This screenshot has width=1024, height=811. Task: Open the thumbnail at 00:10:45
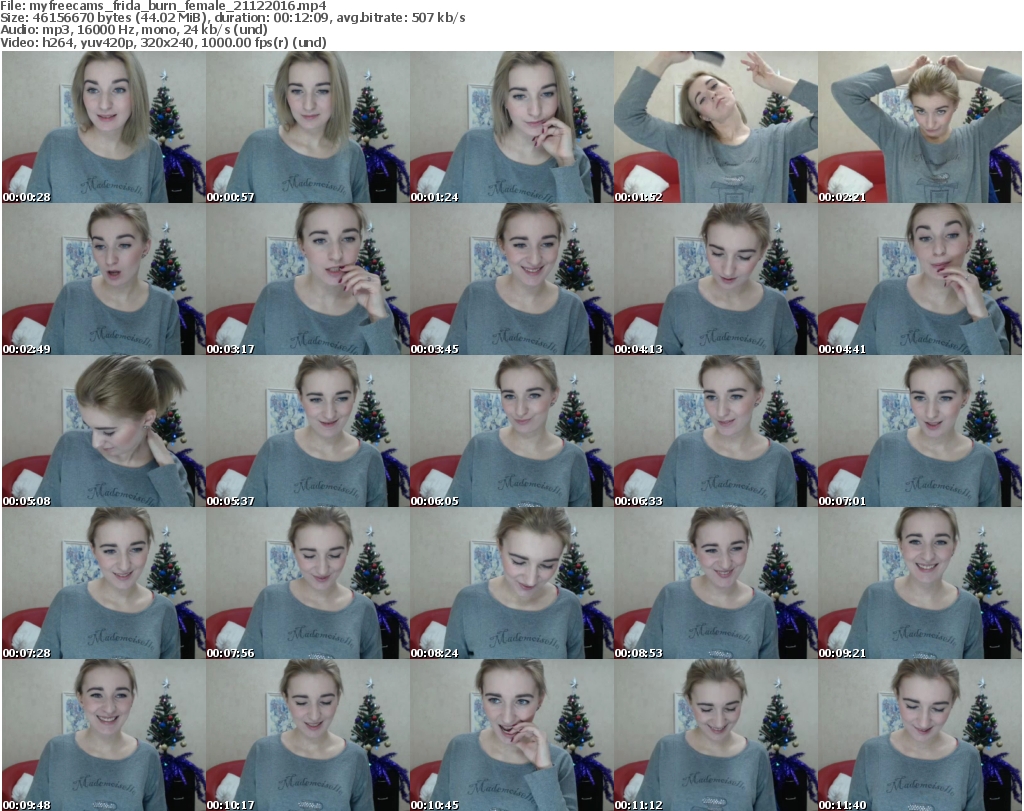(x=511, y=735)
